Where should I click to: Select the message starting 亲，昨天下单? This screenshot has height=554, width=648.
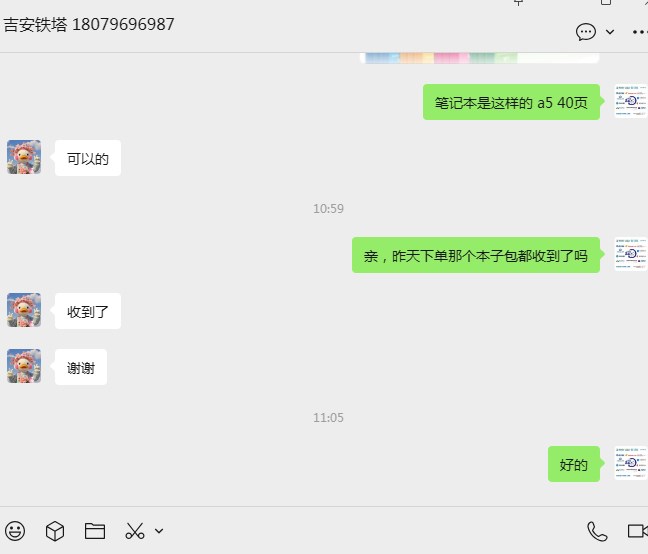476,255
